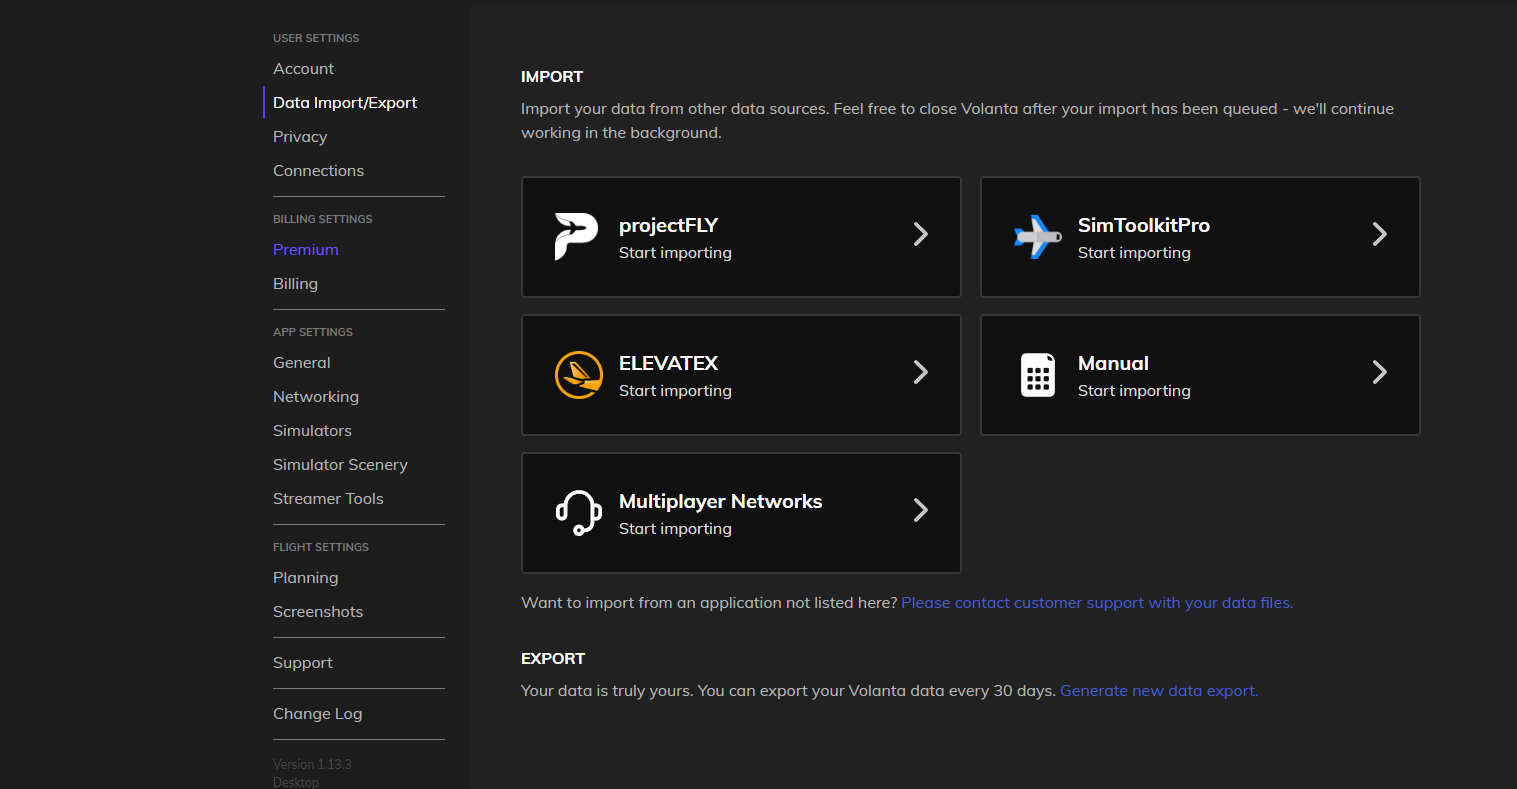Expand SimToolkitPro import via its chevron
Screen dimensions: 1517x789
(x=1380, y=234)
